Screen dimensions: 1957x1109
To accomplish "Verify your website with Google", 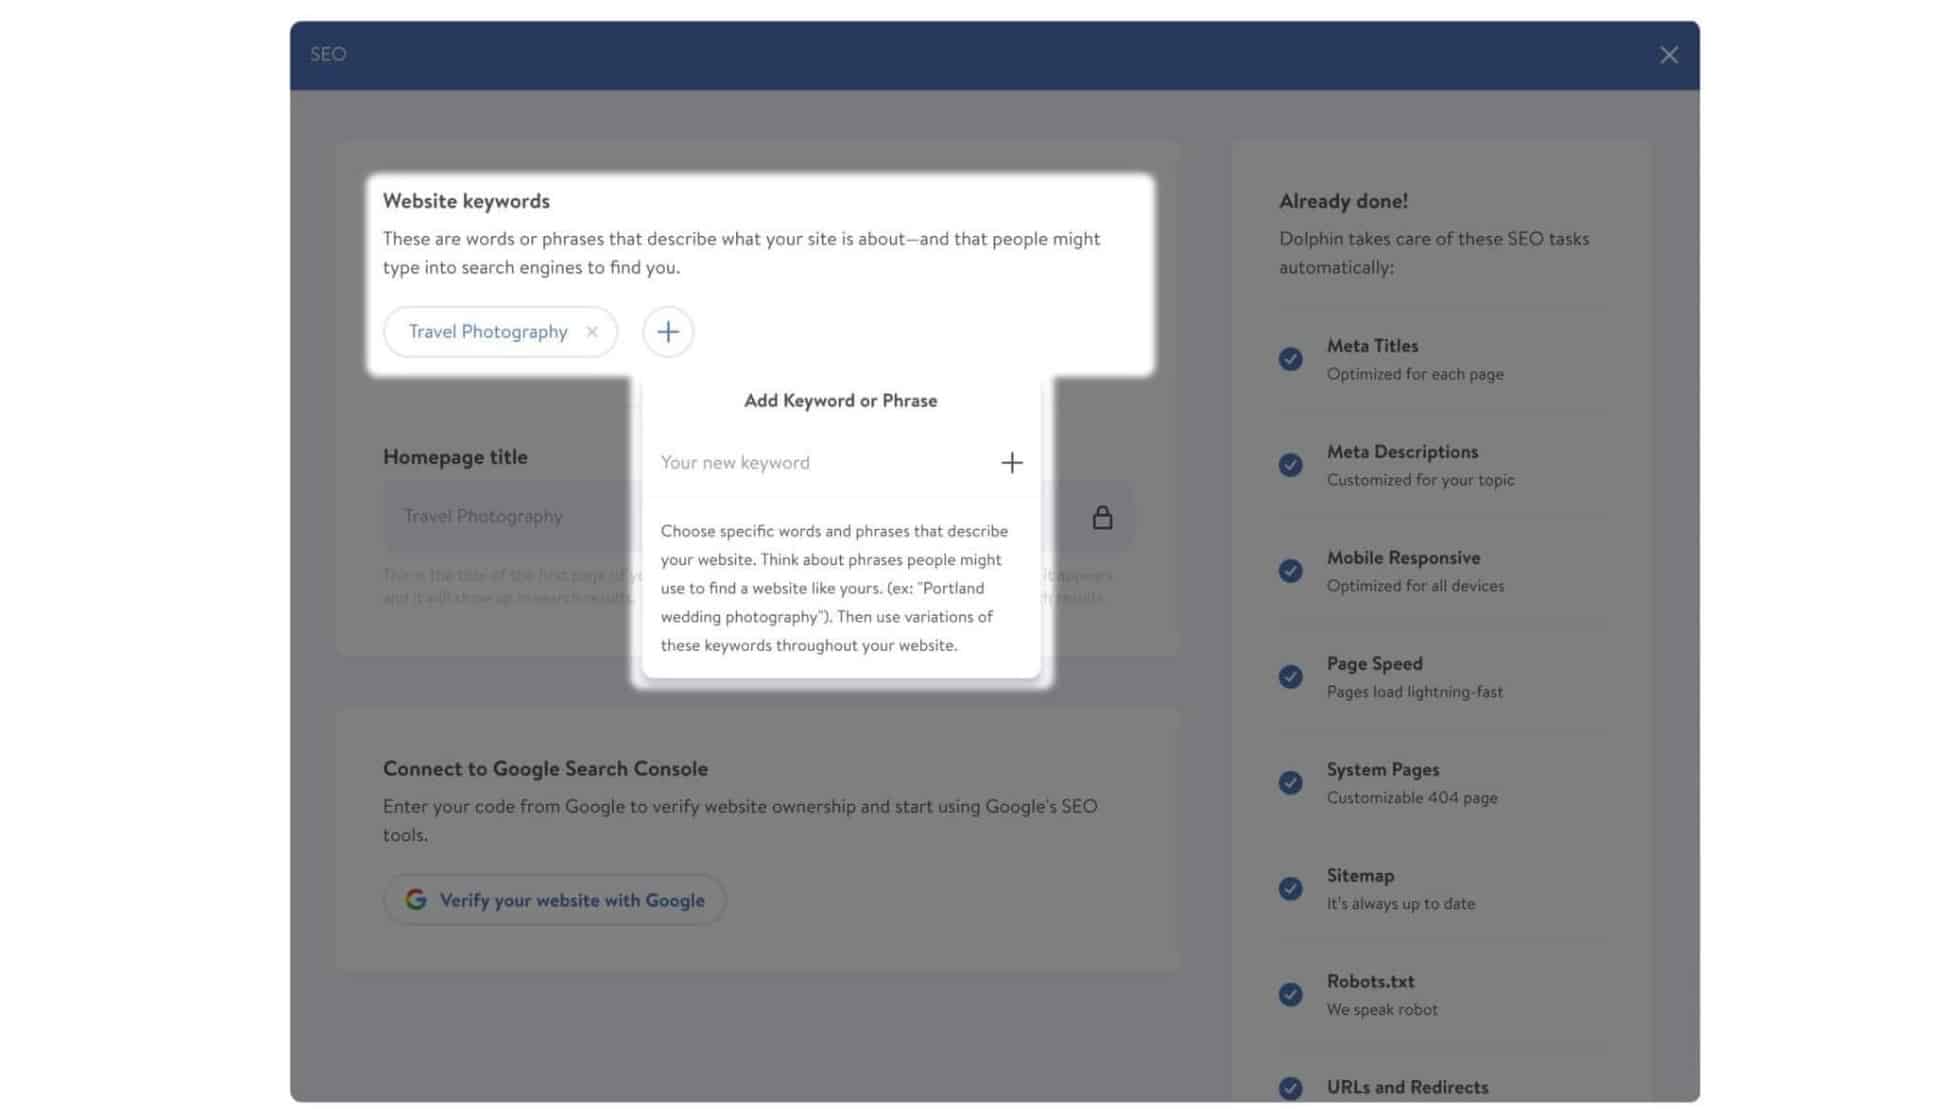I will (555, 900).
